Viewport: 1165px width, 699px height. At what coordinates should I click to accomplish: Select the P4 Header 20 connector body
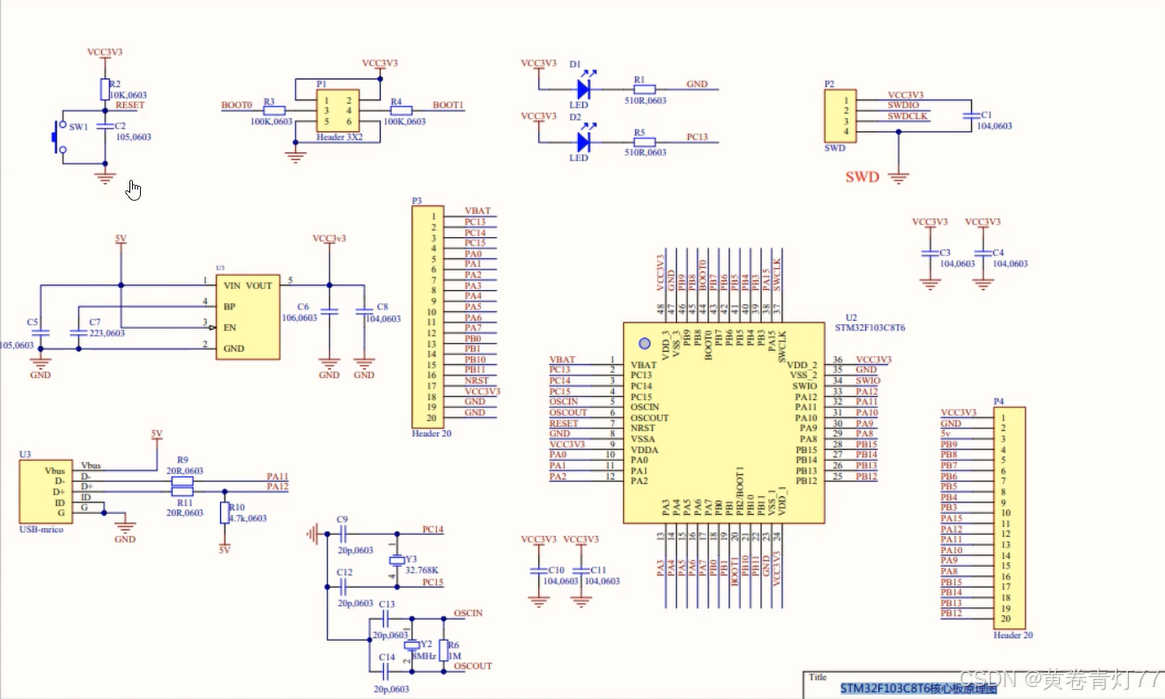tap(1010, 518)
